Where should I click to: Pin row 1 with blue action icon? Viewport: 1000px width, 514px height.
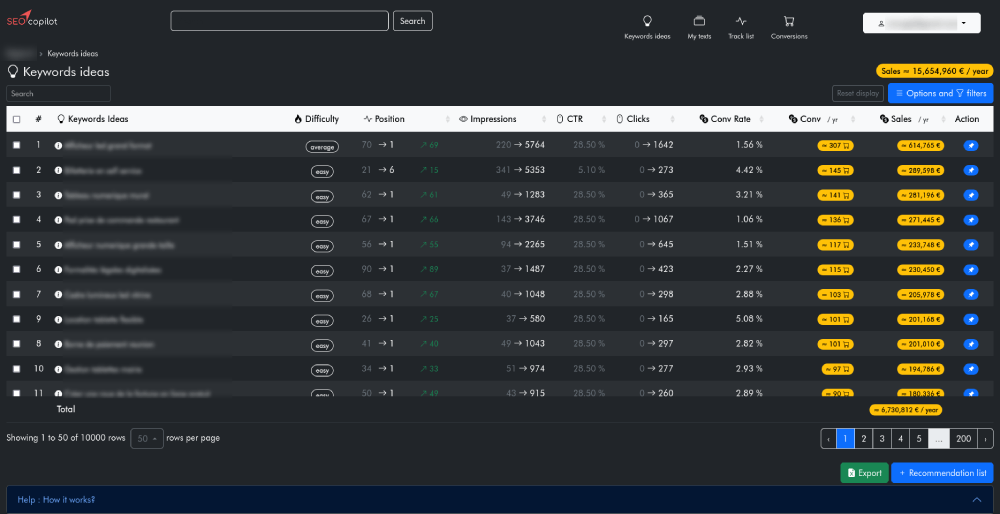pyautogui.click(x=969, y=146)
